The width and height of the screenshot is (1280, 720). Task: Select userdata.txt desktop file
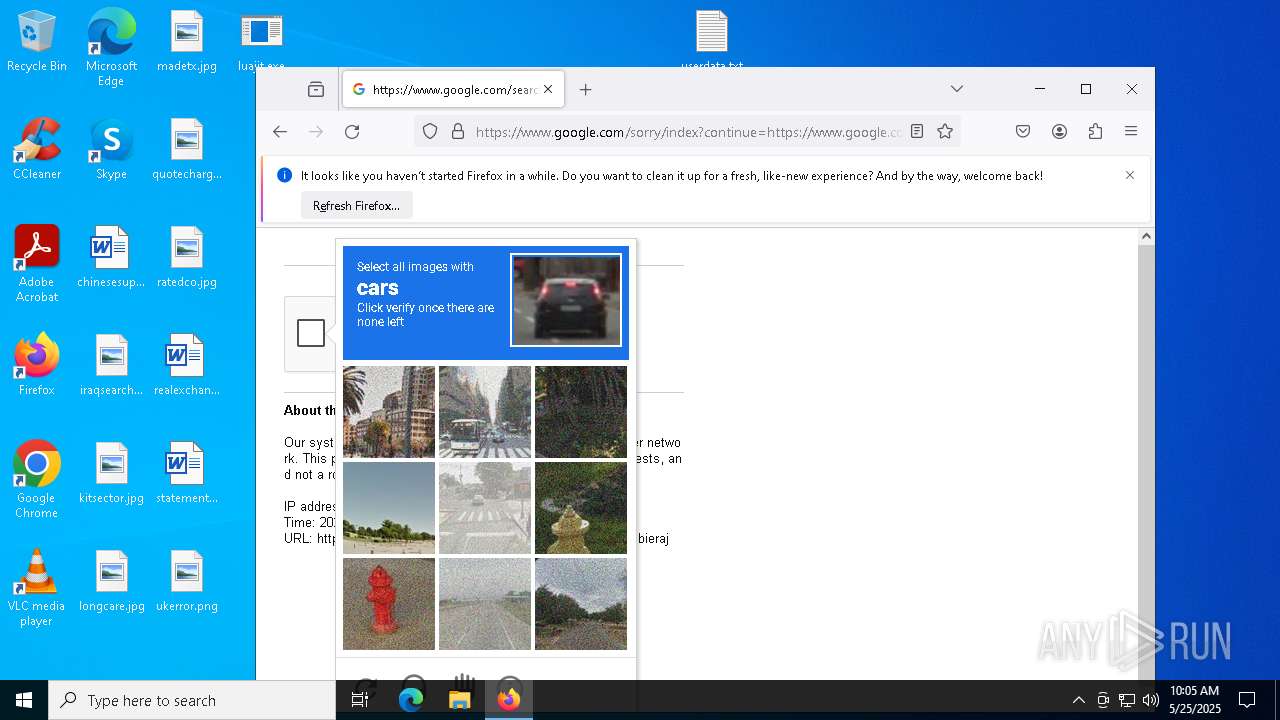(x=712, y=41)
